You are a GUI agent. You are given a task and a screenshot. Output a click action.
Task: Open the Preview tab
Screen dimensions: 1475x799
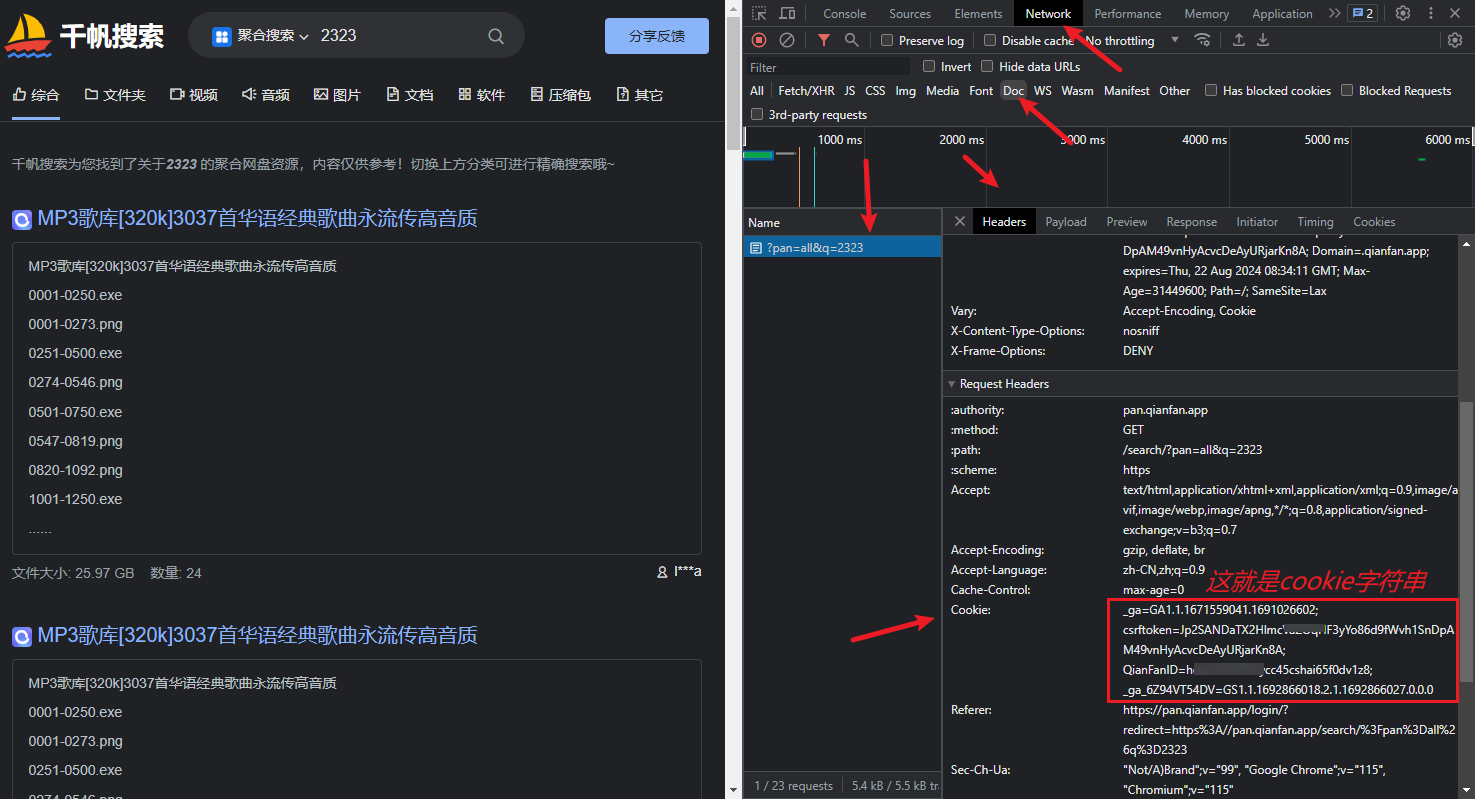1127,221
